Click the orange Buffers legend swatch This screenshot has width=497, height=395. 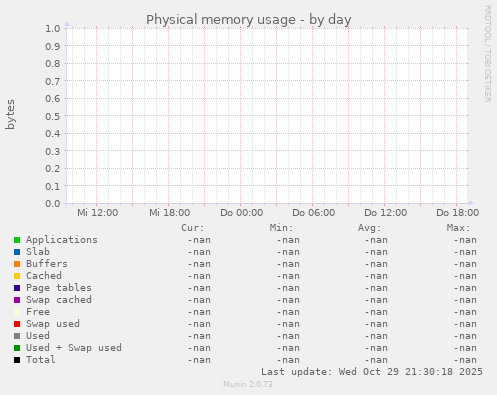click(17, 264)
